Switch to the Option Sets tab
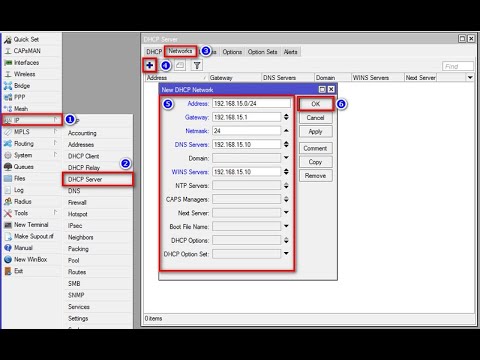The height and width of the screenshot is (360, 480). 262,52
